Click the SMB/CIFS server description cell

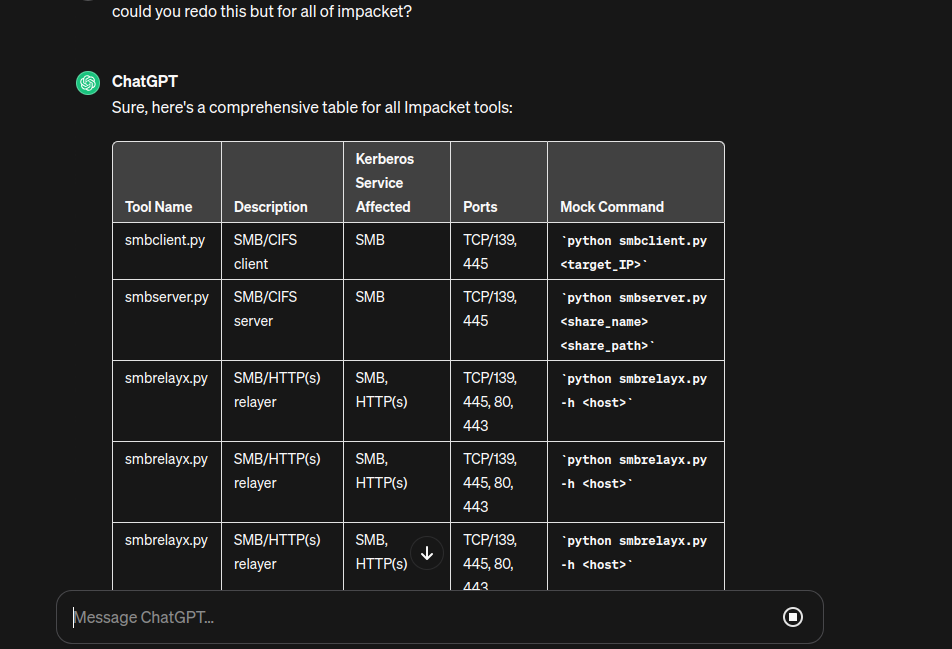(x=265, y=309)
